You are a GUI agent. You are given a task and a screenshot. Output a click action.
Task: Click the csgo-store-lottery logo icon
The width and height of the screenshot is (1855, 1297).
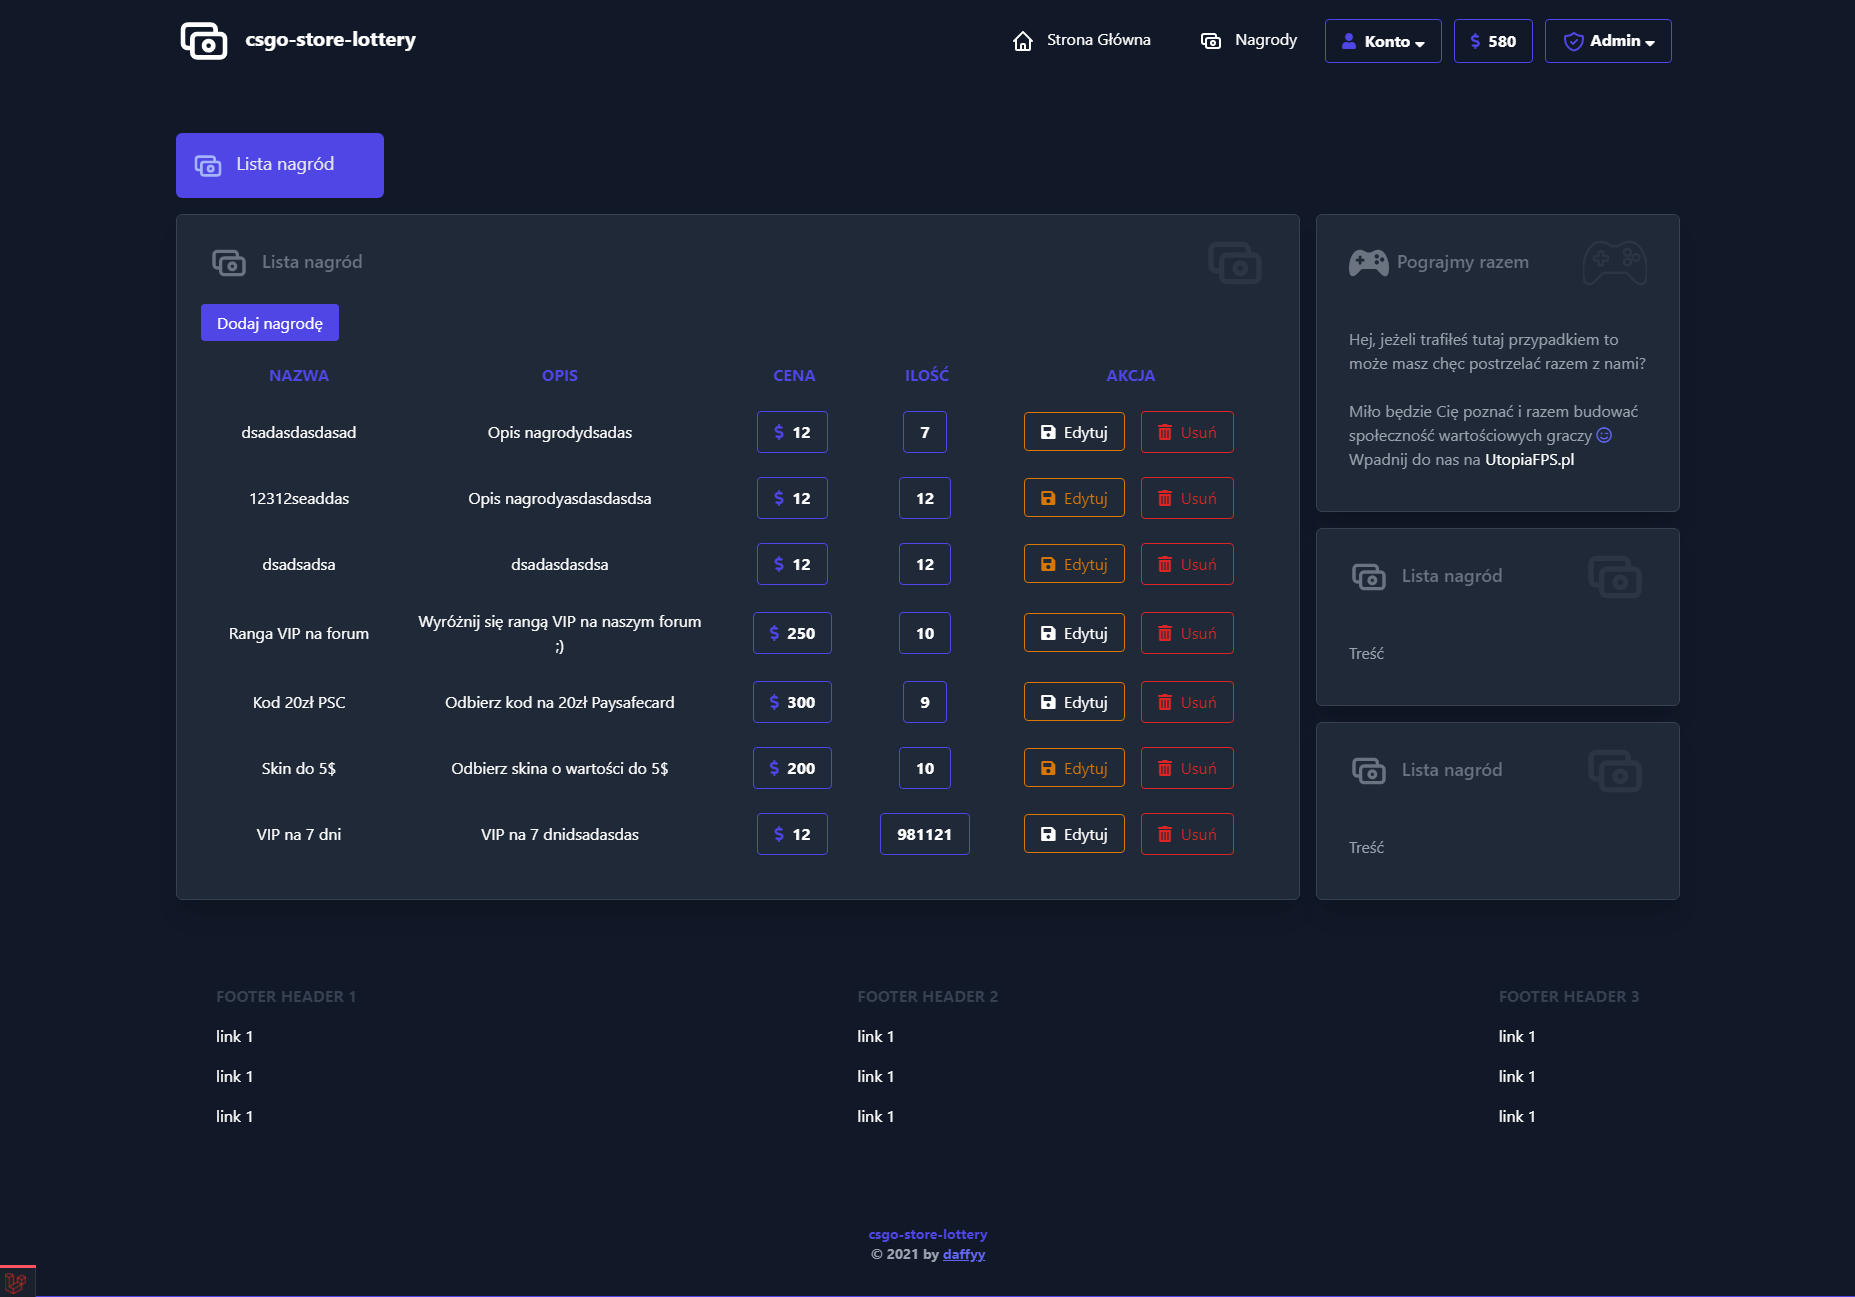204,41
